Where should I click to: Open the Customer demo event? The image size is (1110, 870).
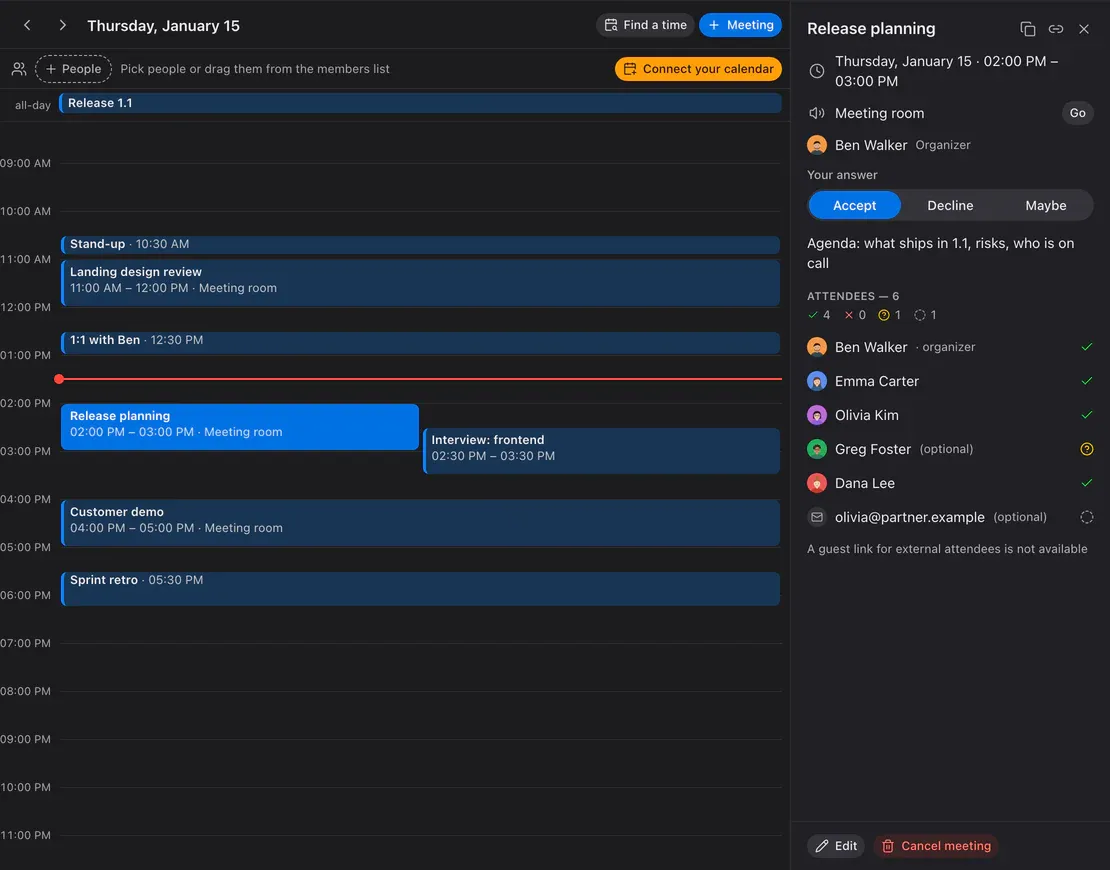[x=420, y=522]
